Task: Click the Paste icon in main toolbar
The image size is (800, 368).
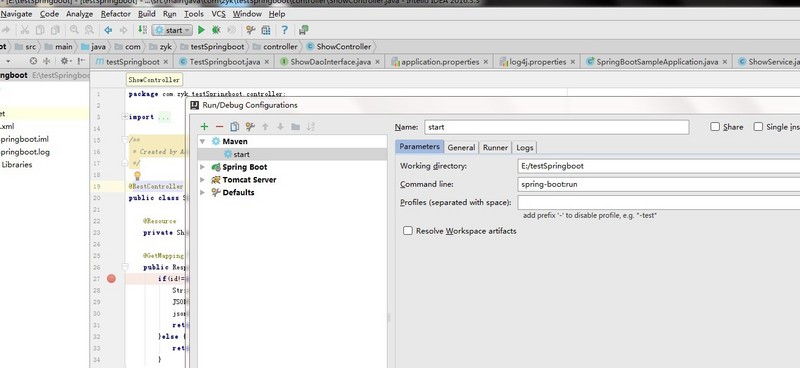Action: [55, 30]
